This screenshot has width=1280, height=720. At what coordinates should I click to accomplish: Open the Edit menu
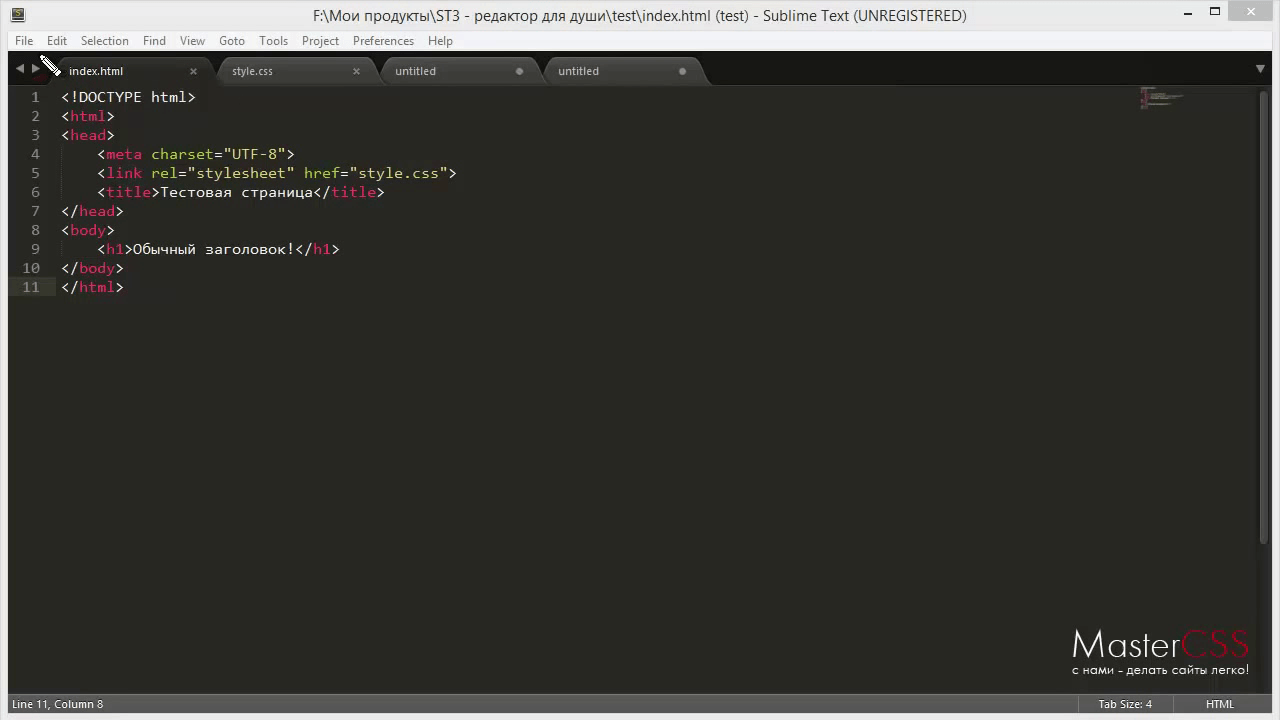[x=57, y=41]
